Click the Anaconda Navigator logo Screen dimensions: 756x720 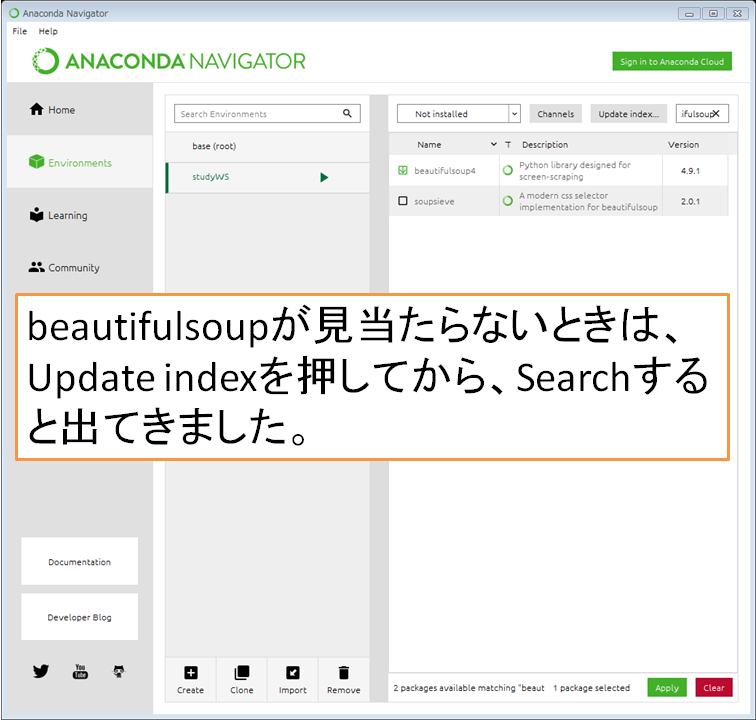(x=169, y=61)
